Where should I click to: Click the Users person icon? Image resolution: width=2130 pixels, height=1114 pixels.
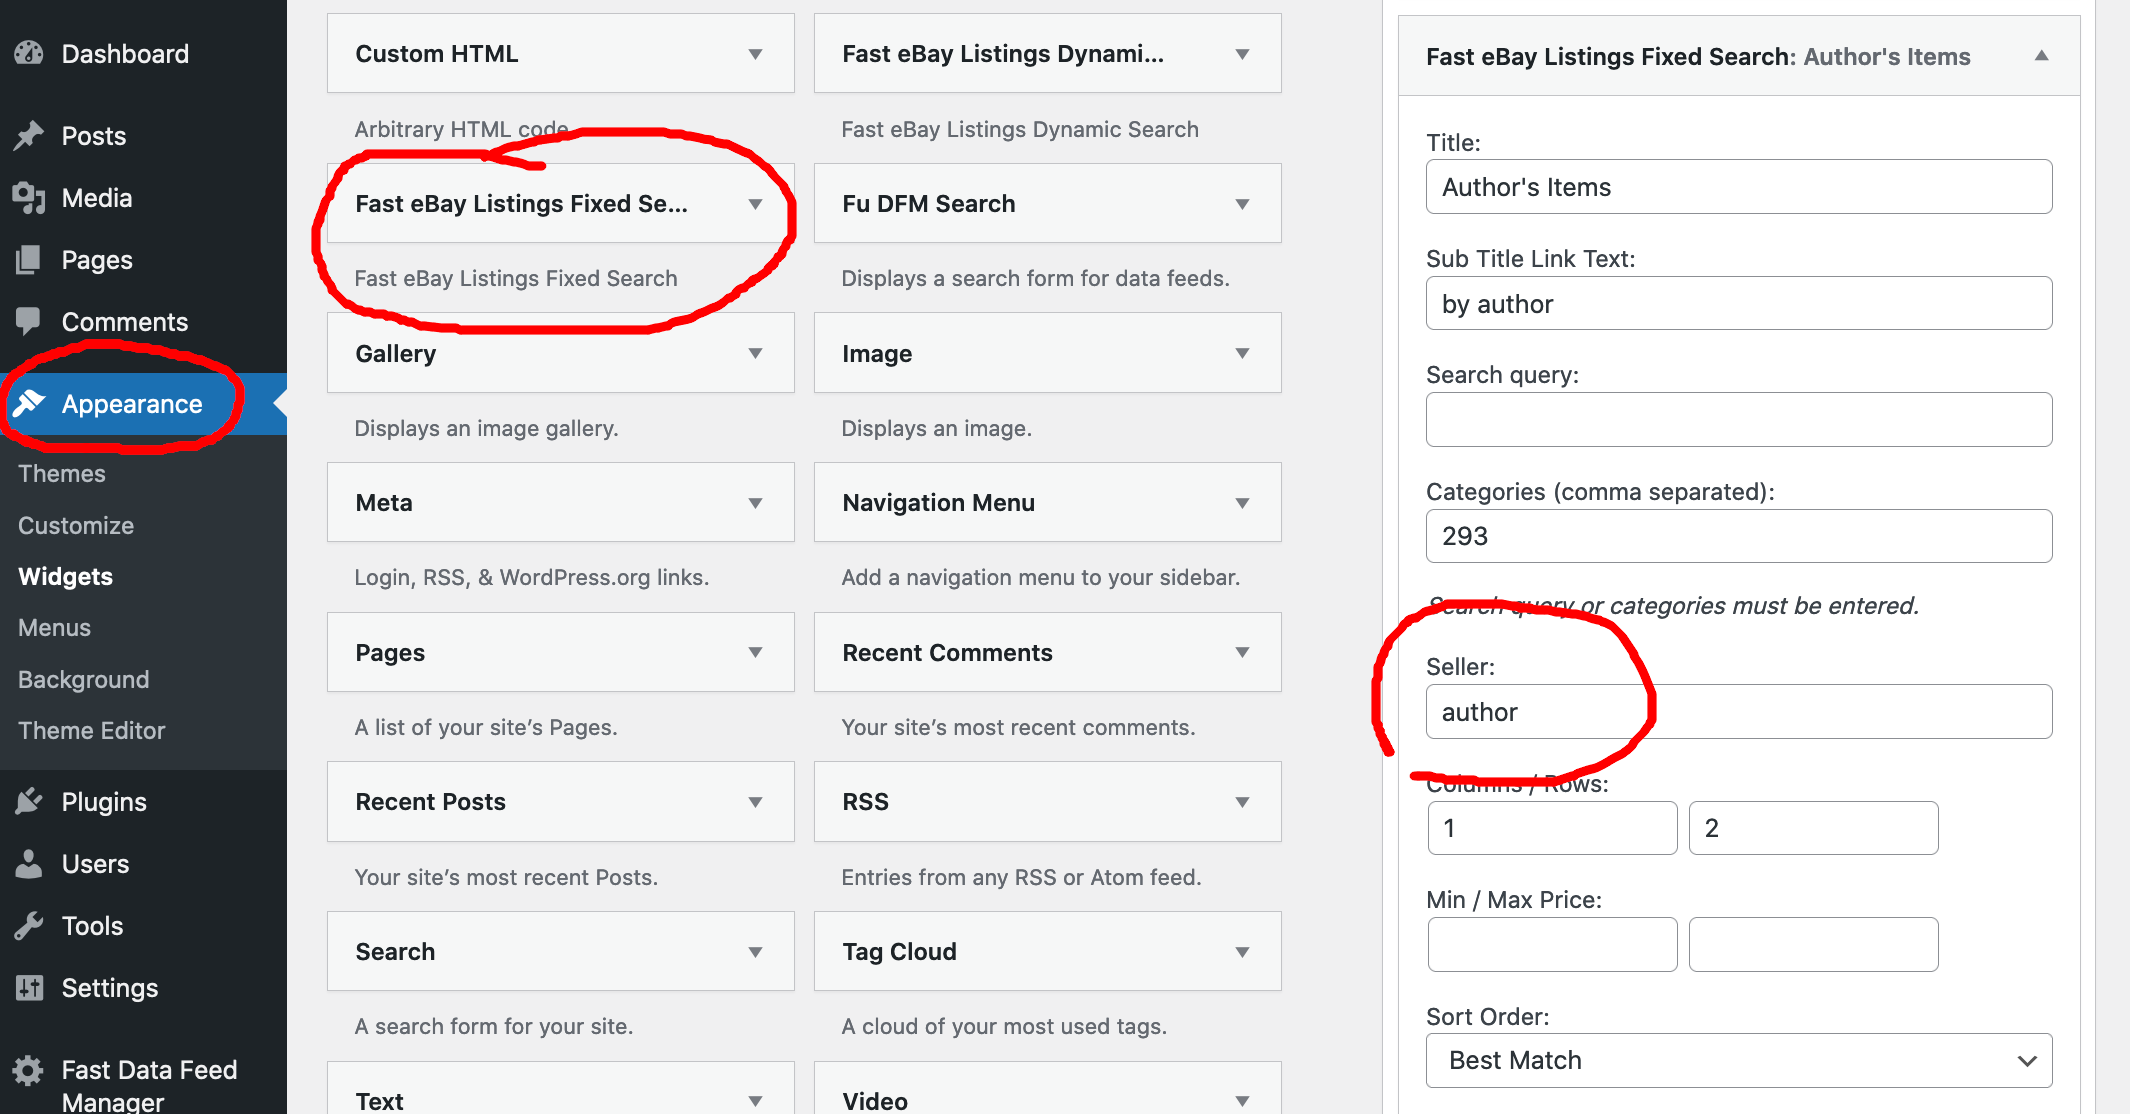click(29, 863)
